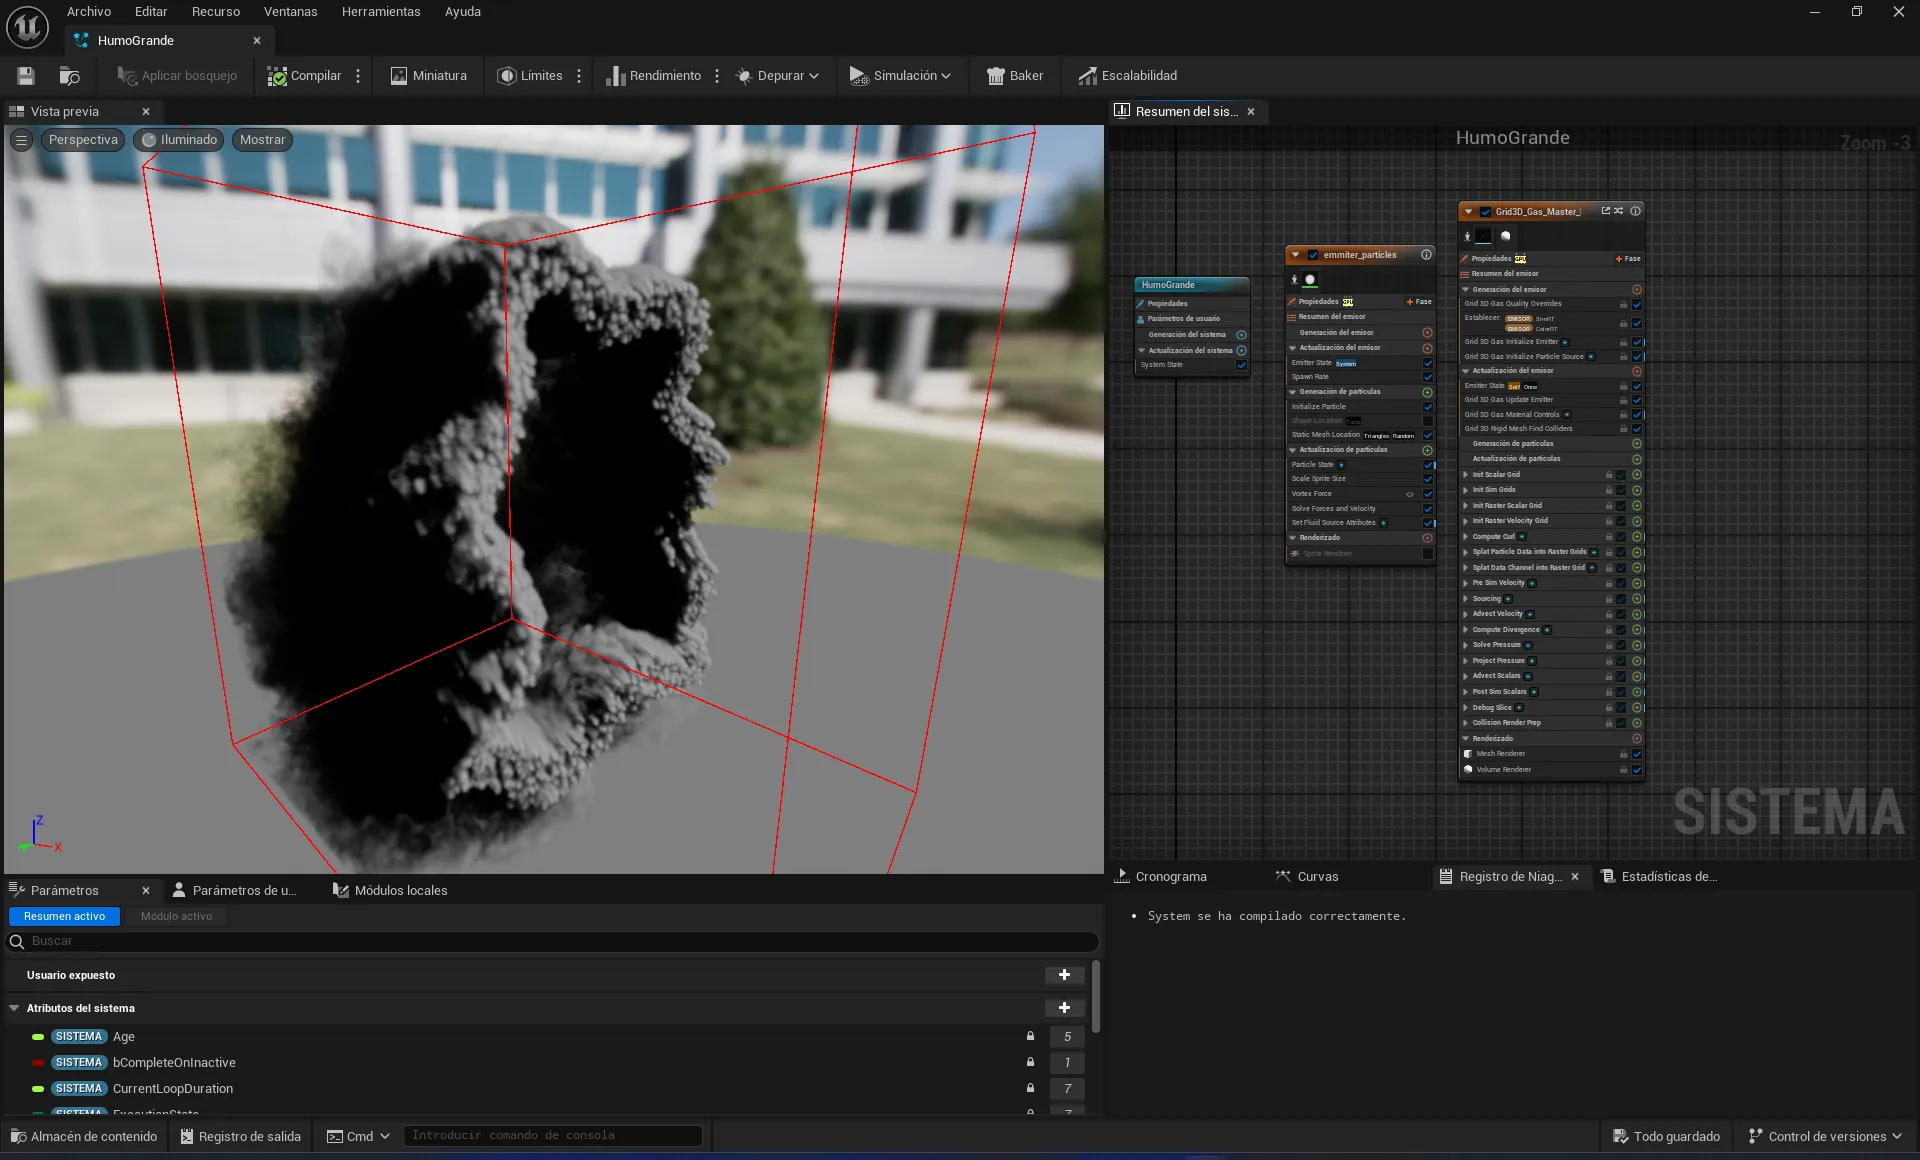
Task: Open the Herramientas menu
Action: (x=381, y=12)
